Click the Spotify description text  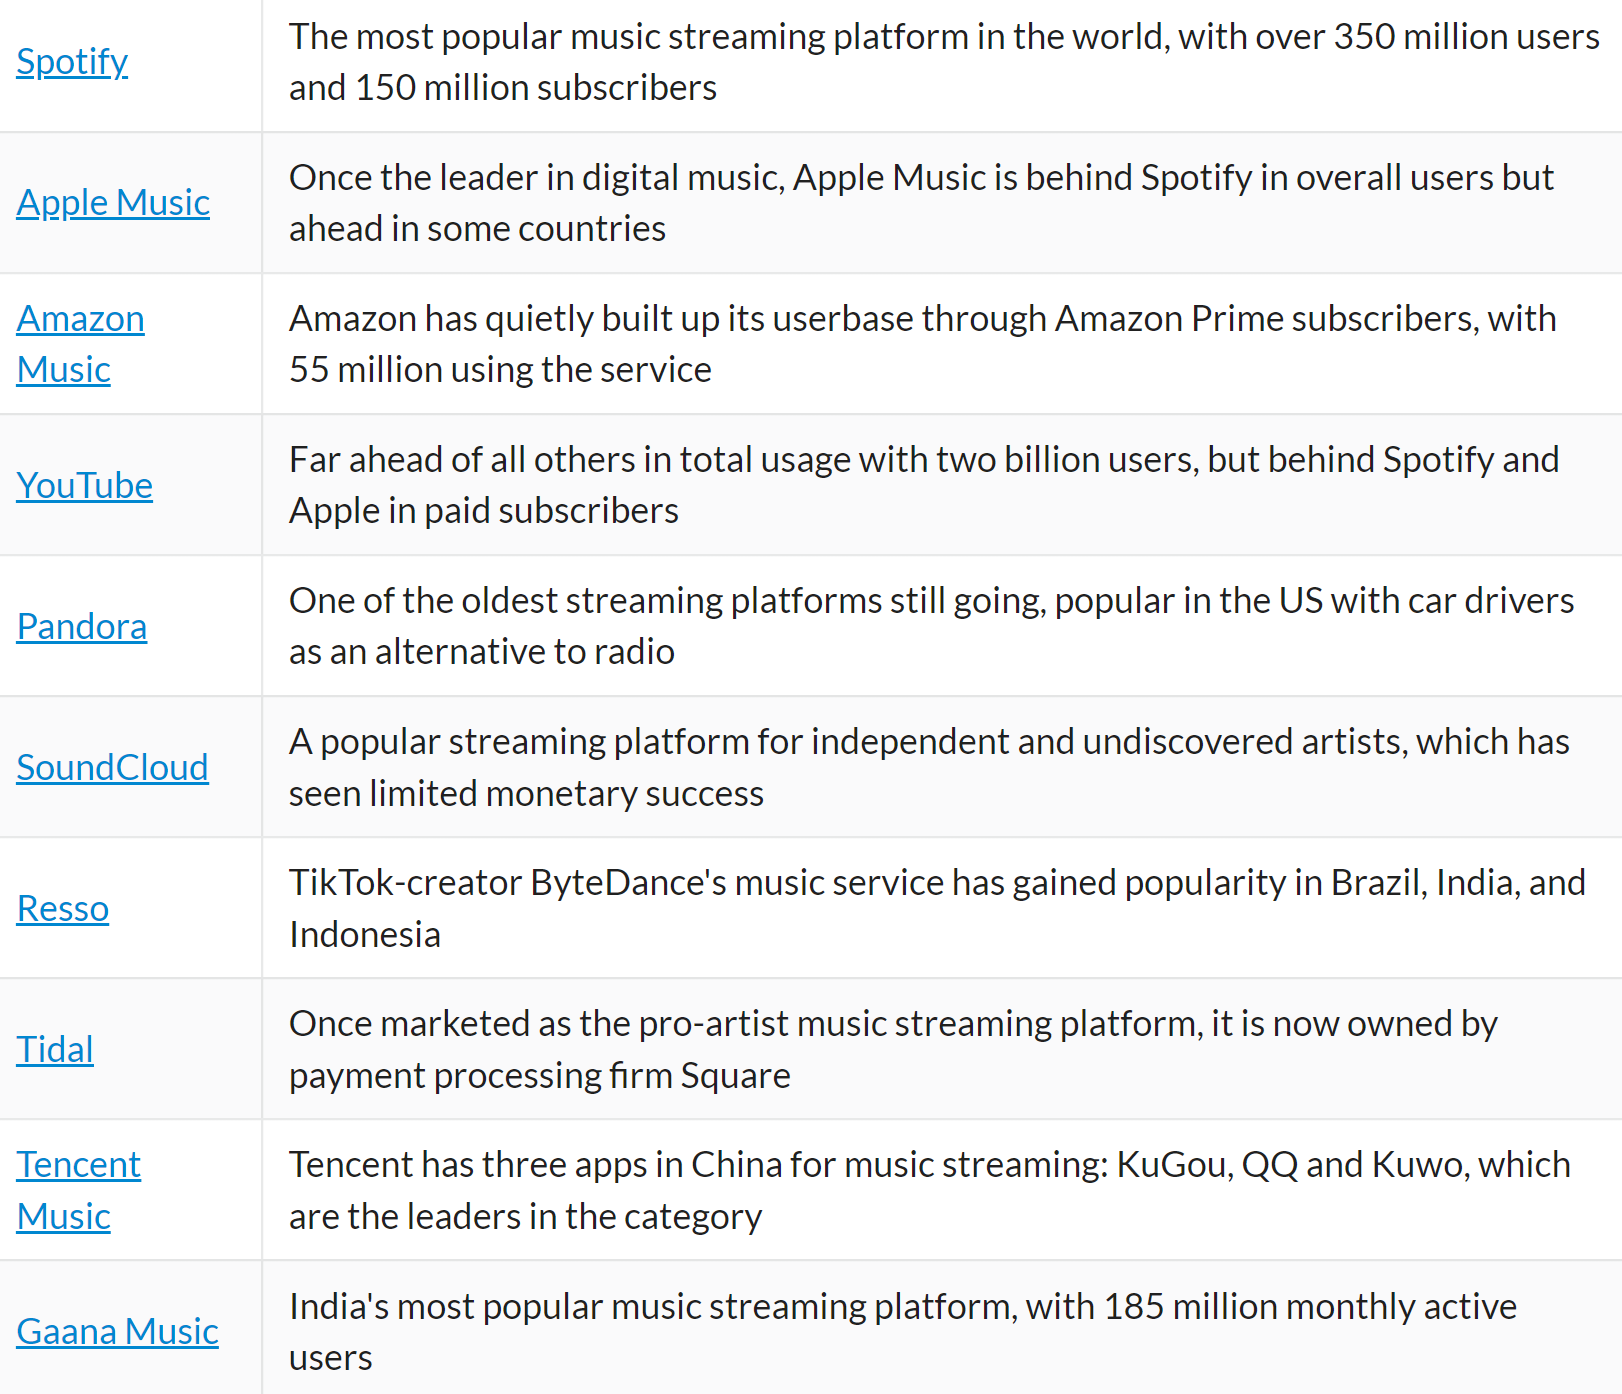[944, 62]
